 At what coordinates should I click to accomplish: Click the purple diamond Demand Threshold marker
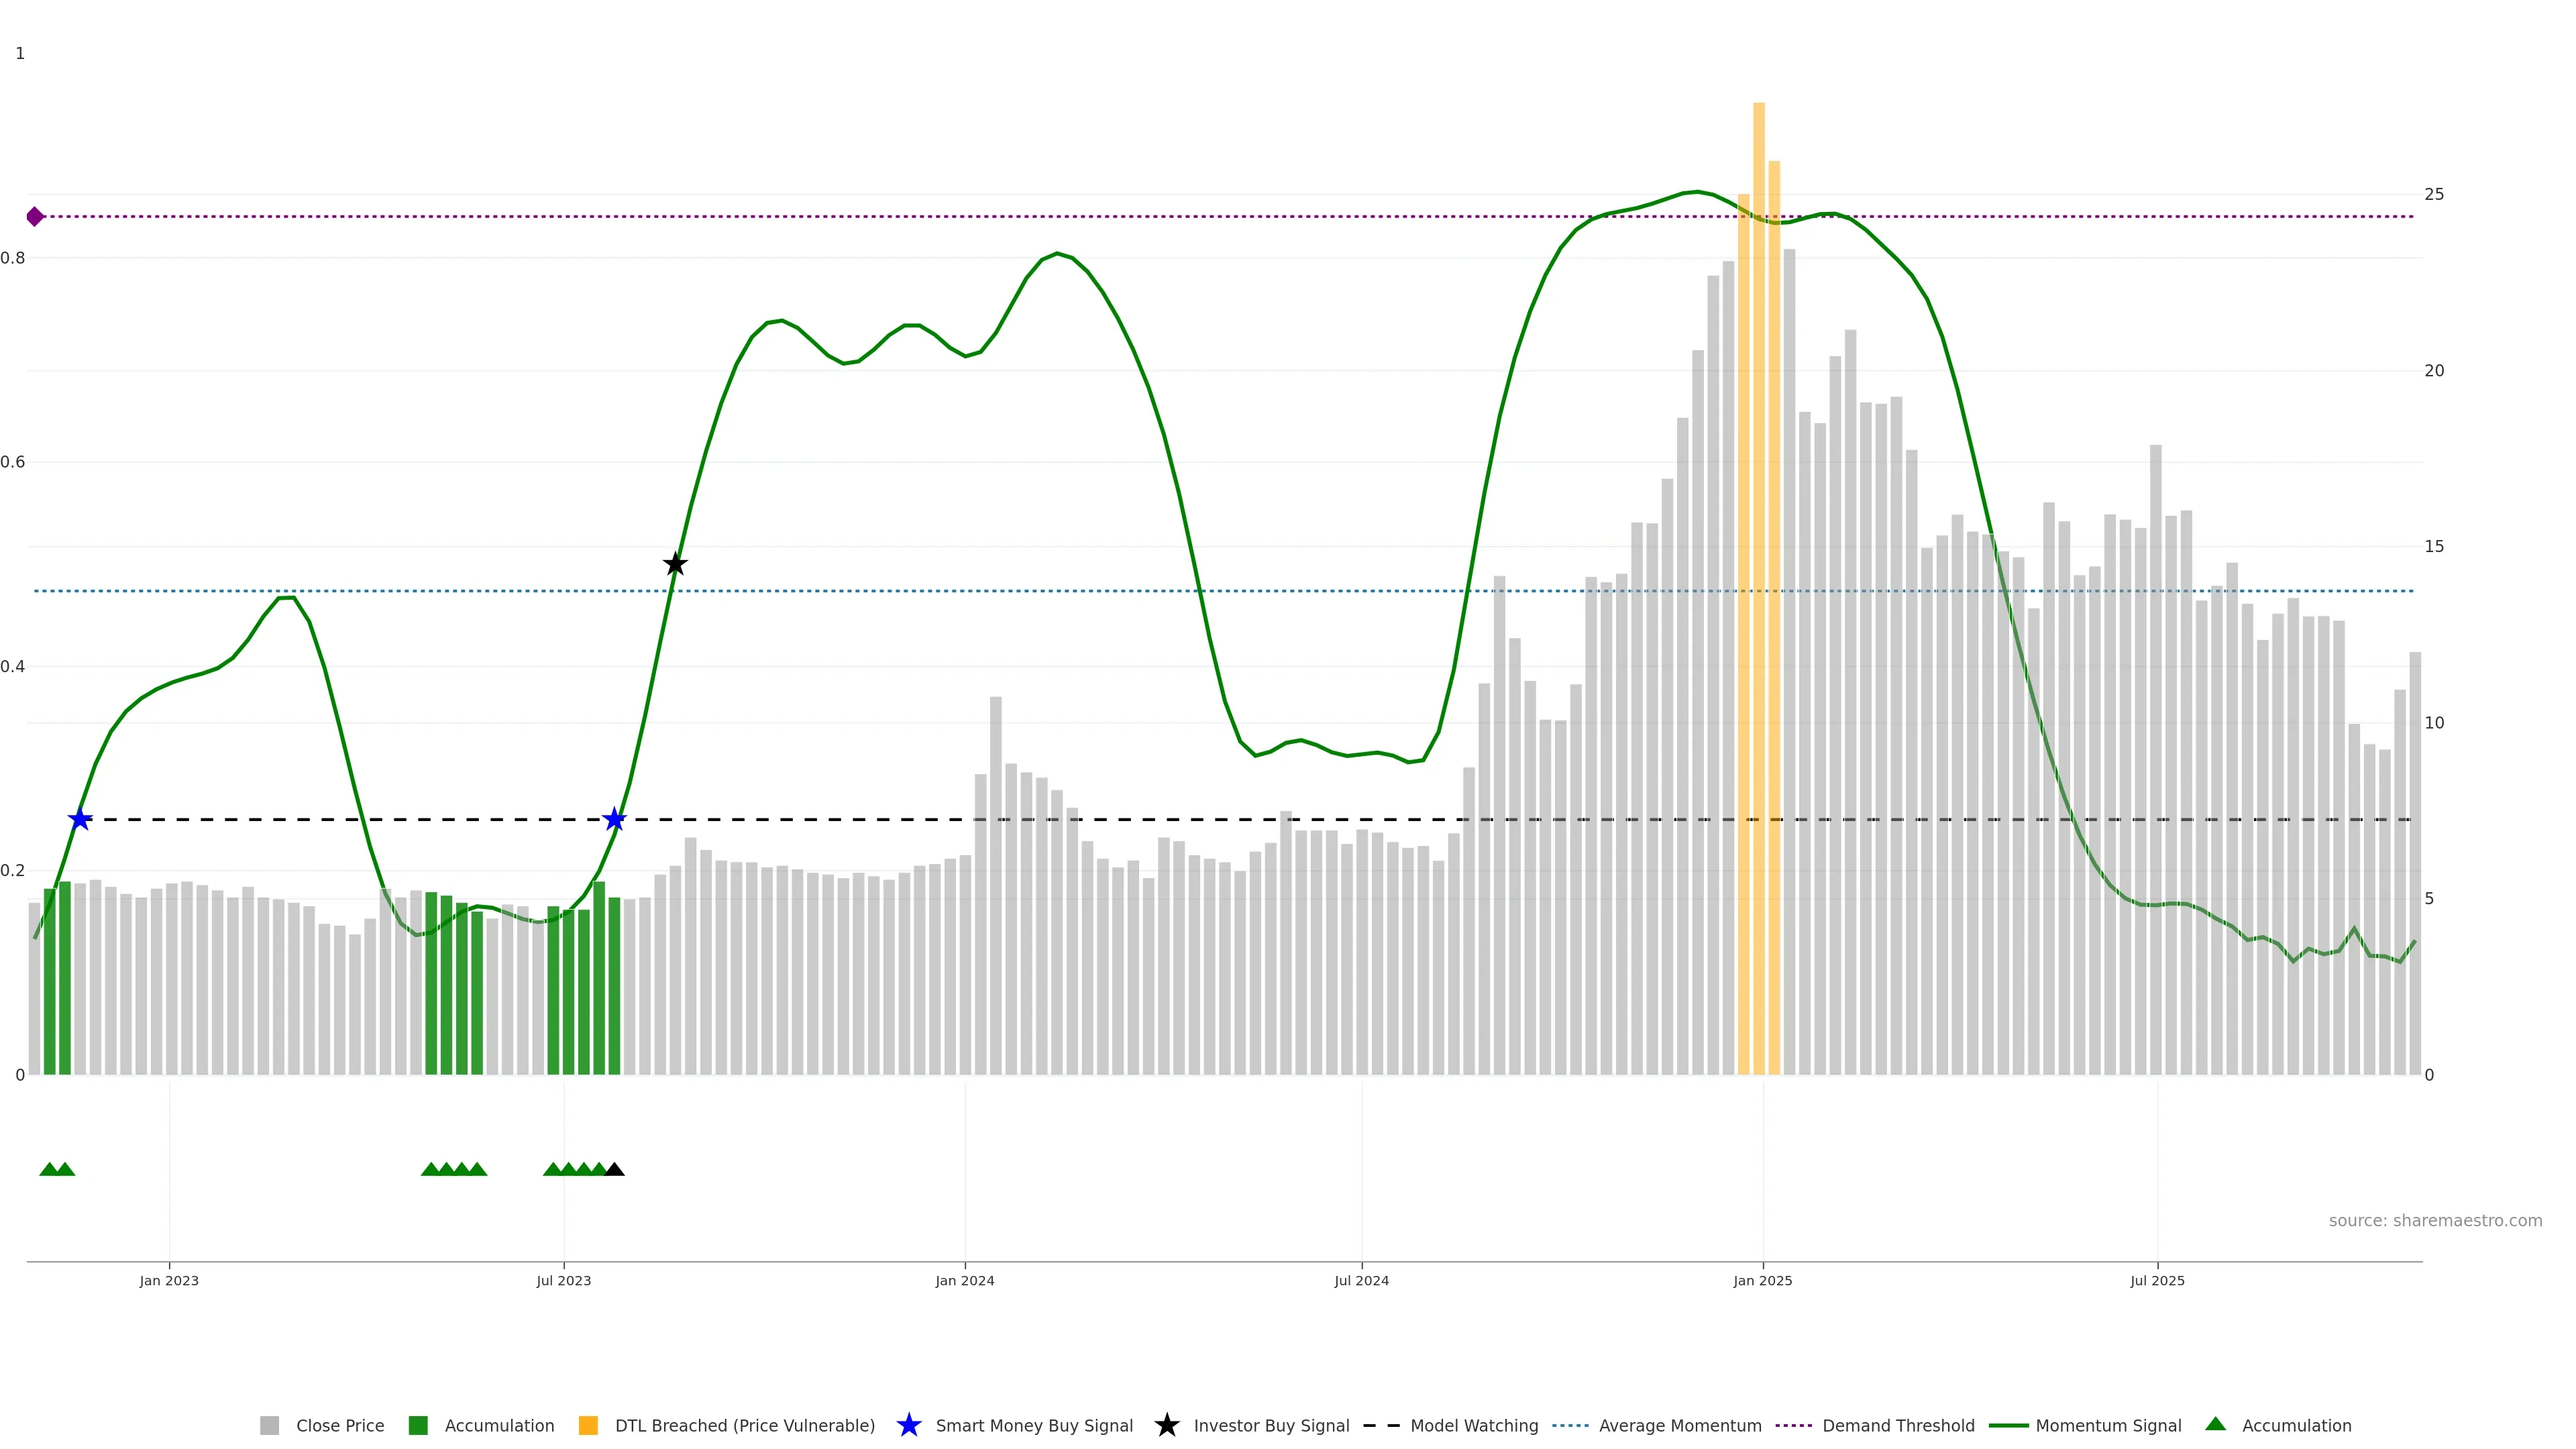pos(35,216)
